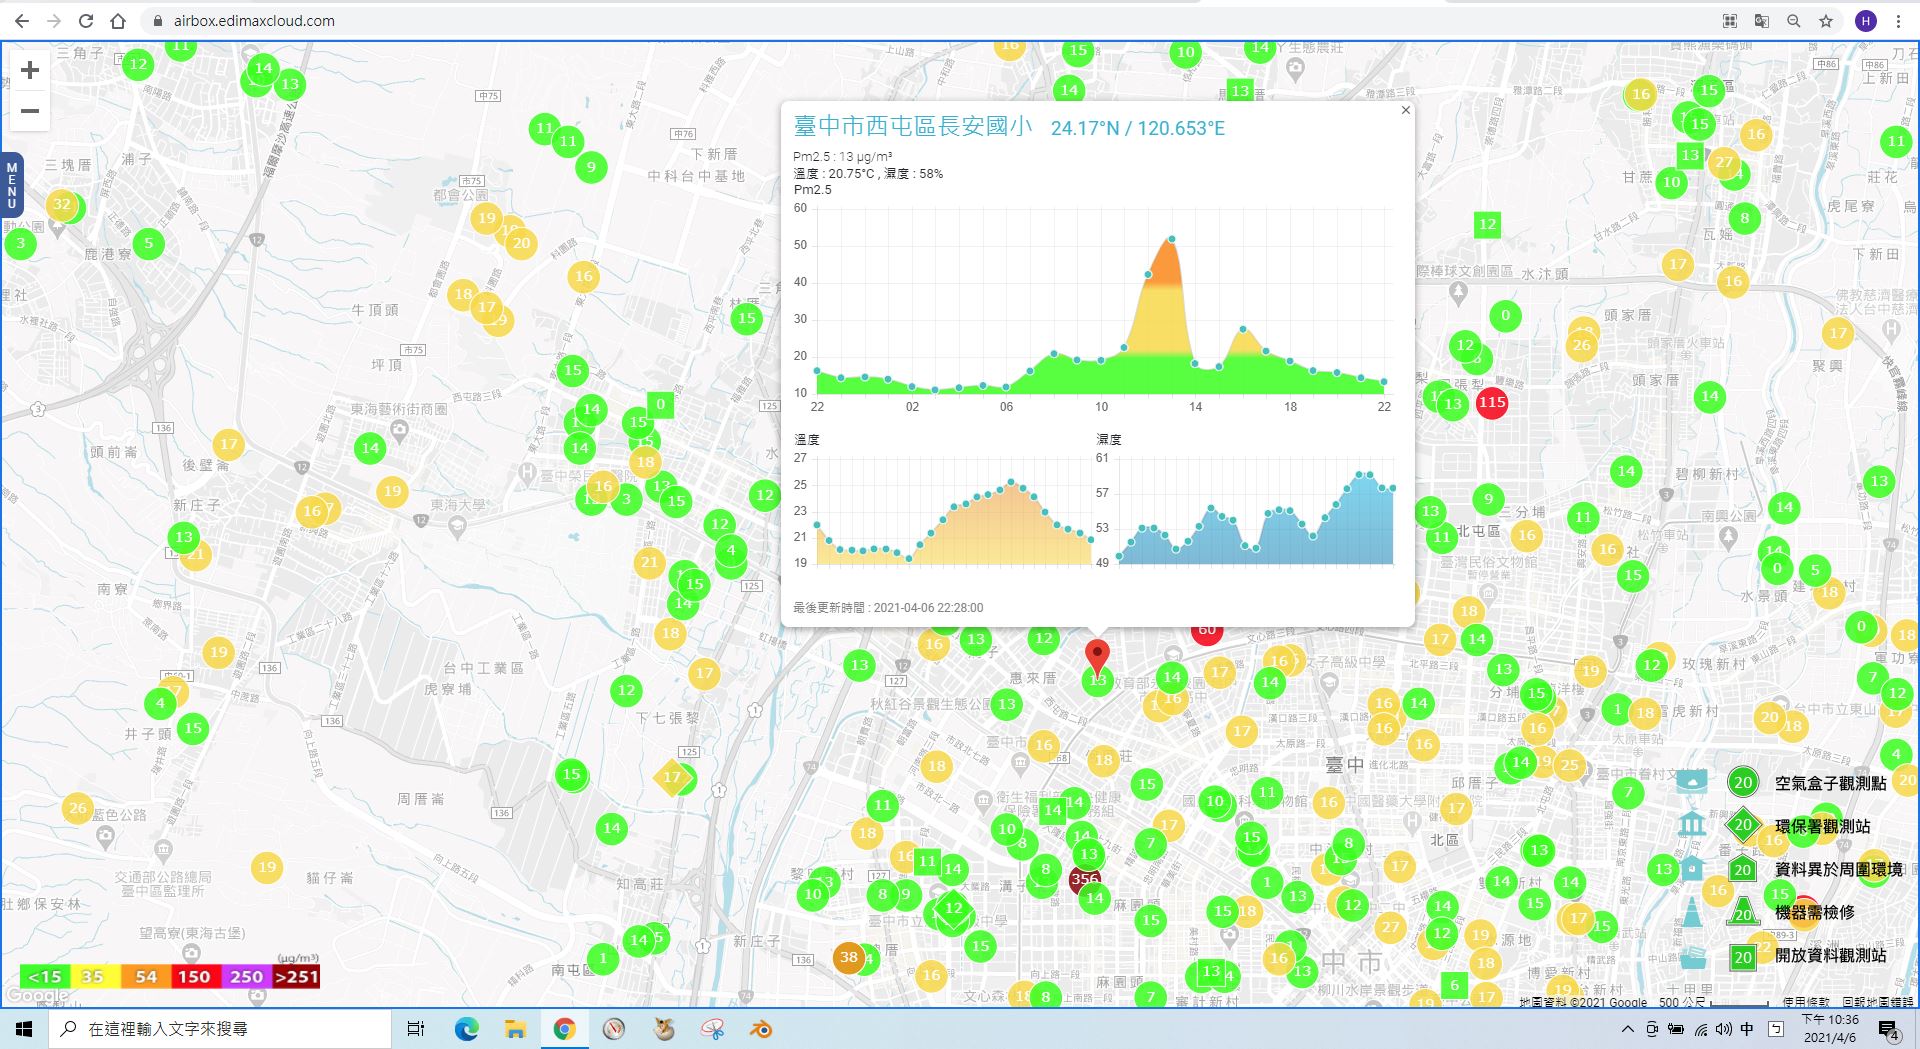Open the Chrome three-dot menu
This screenshot has width=1920, height=1049.
[x=1898, y=20]
